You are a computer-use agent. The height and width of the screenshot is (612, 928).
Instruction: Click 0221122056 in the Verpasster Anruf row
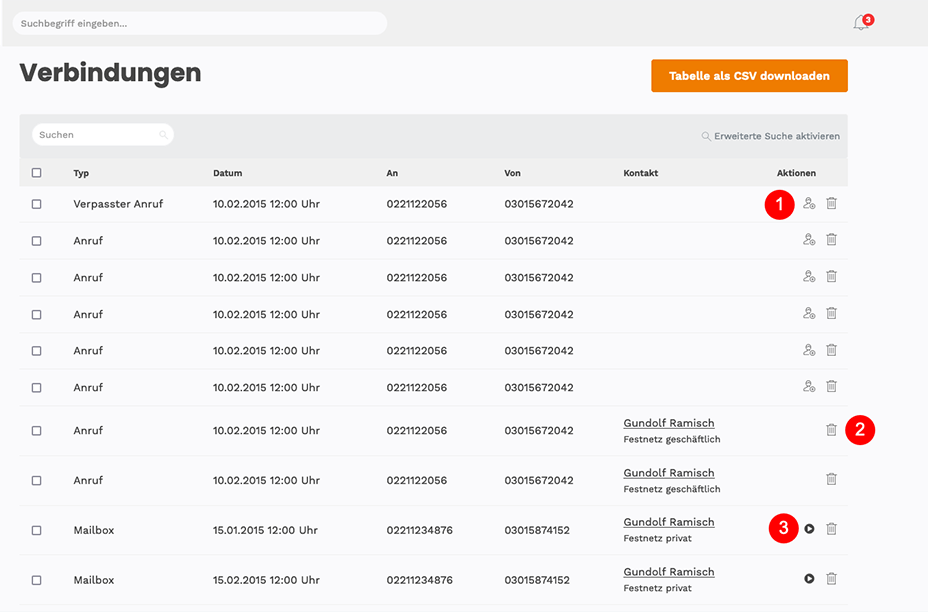[x=417, y=204]
